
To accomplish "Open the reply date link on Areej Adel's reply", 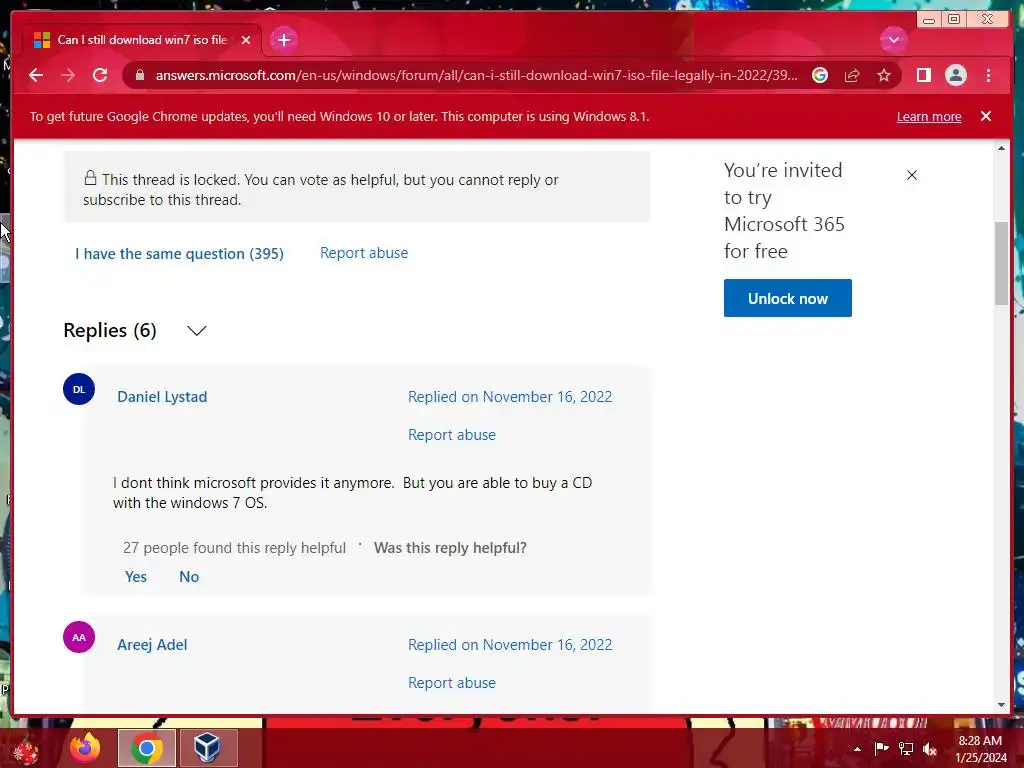I will point(510,645).
